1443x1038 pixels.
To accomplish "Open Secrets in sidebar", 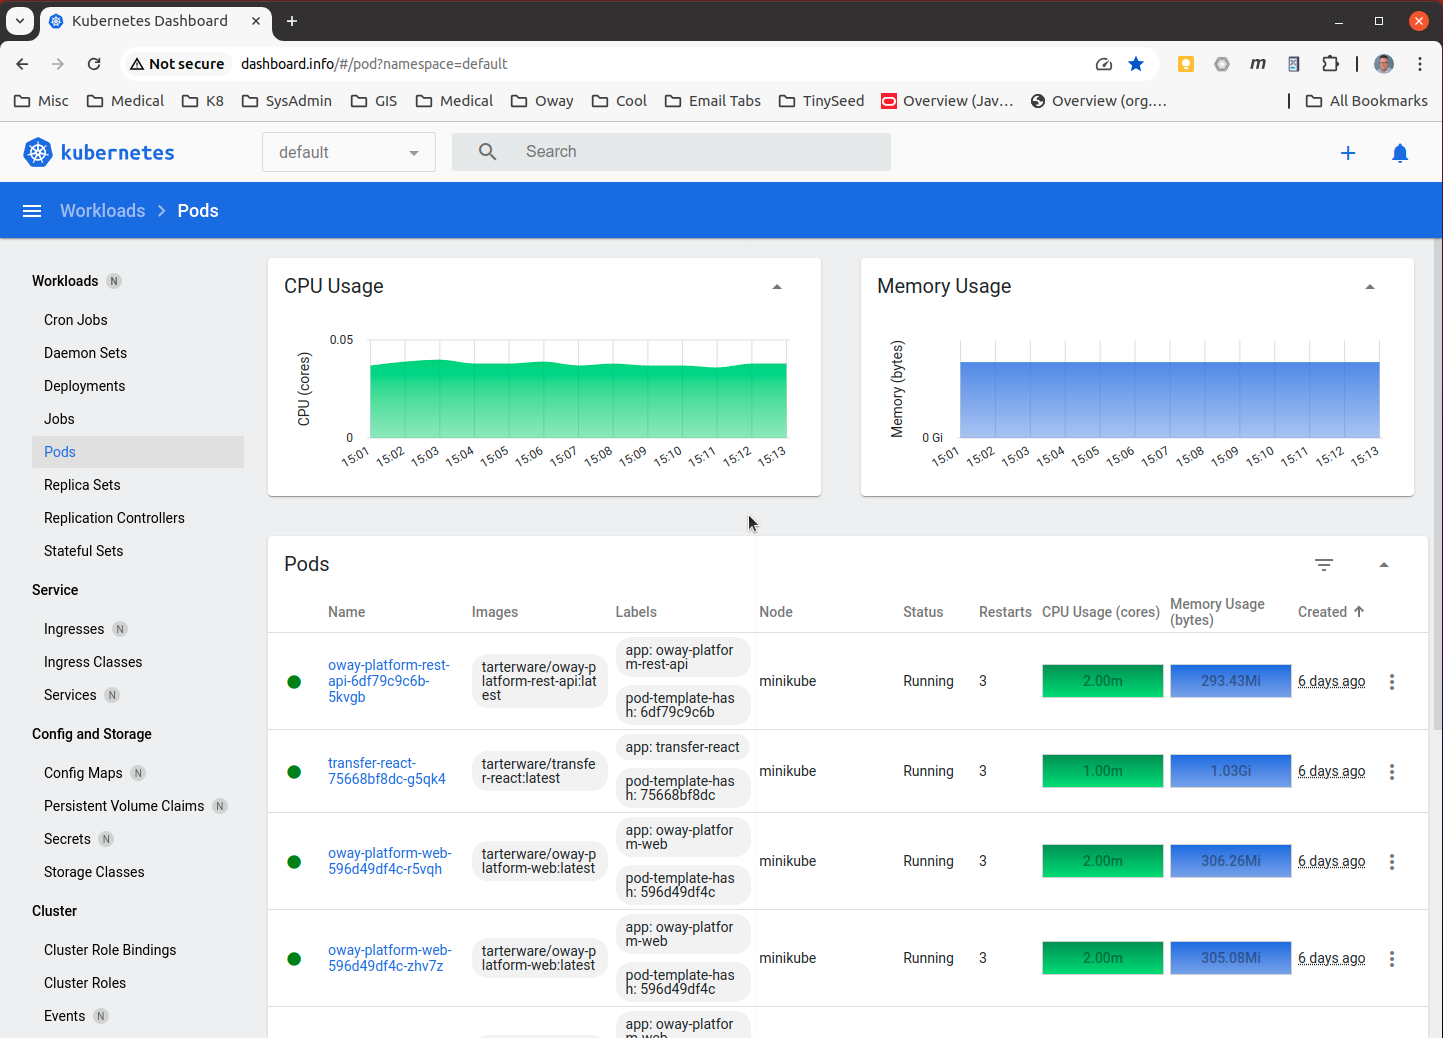I will 67,839.
